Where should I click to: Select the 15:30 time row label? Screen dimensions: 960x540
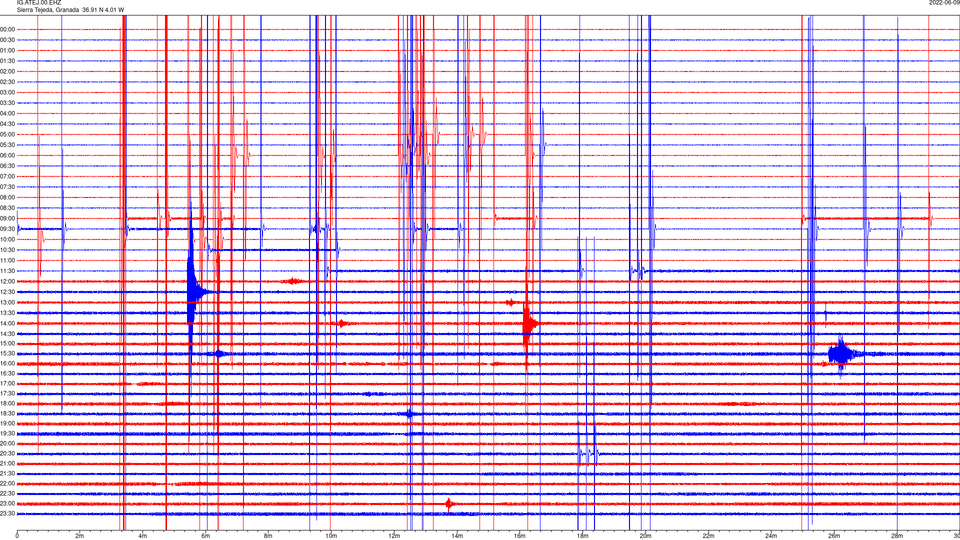click(x=8, y=354)
